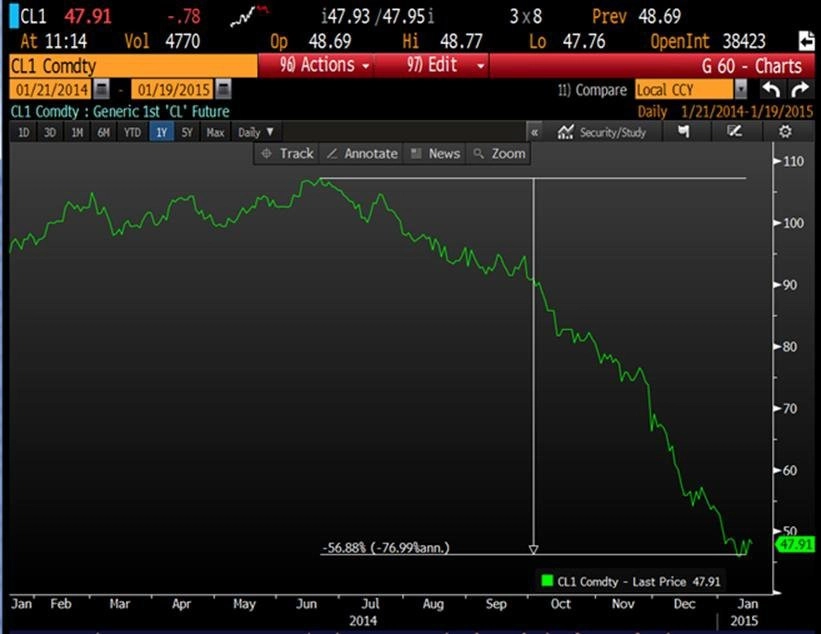Click the undo arrow icon
The image size is (821, 634).
[771, 90]
